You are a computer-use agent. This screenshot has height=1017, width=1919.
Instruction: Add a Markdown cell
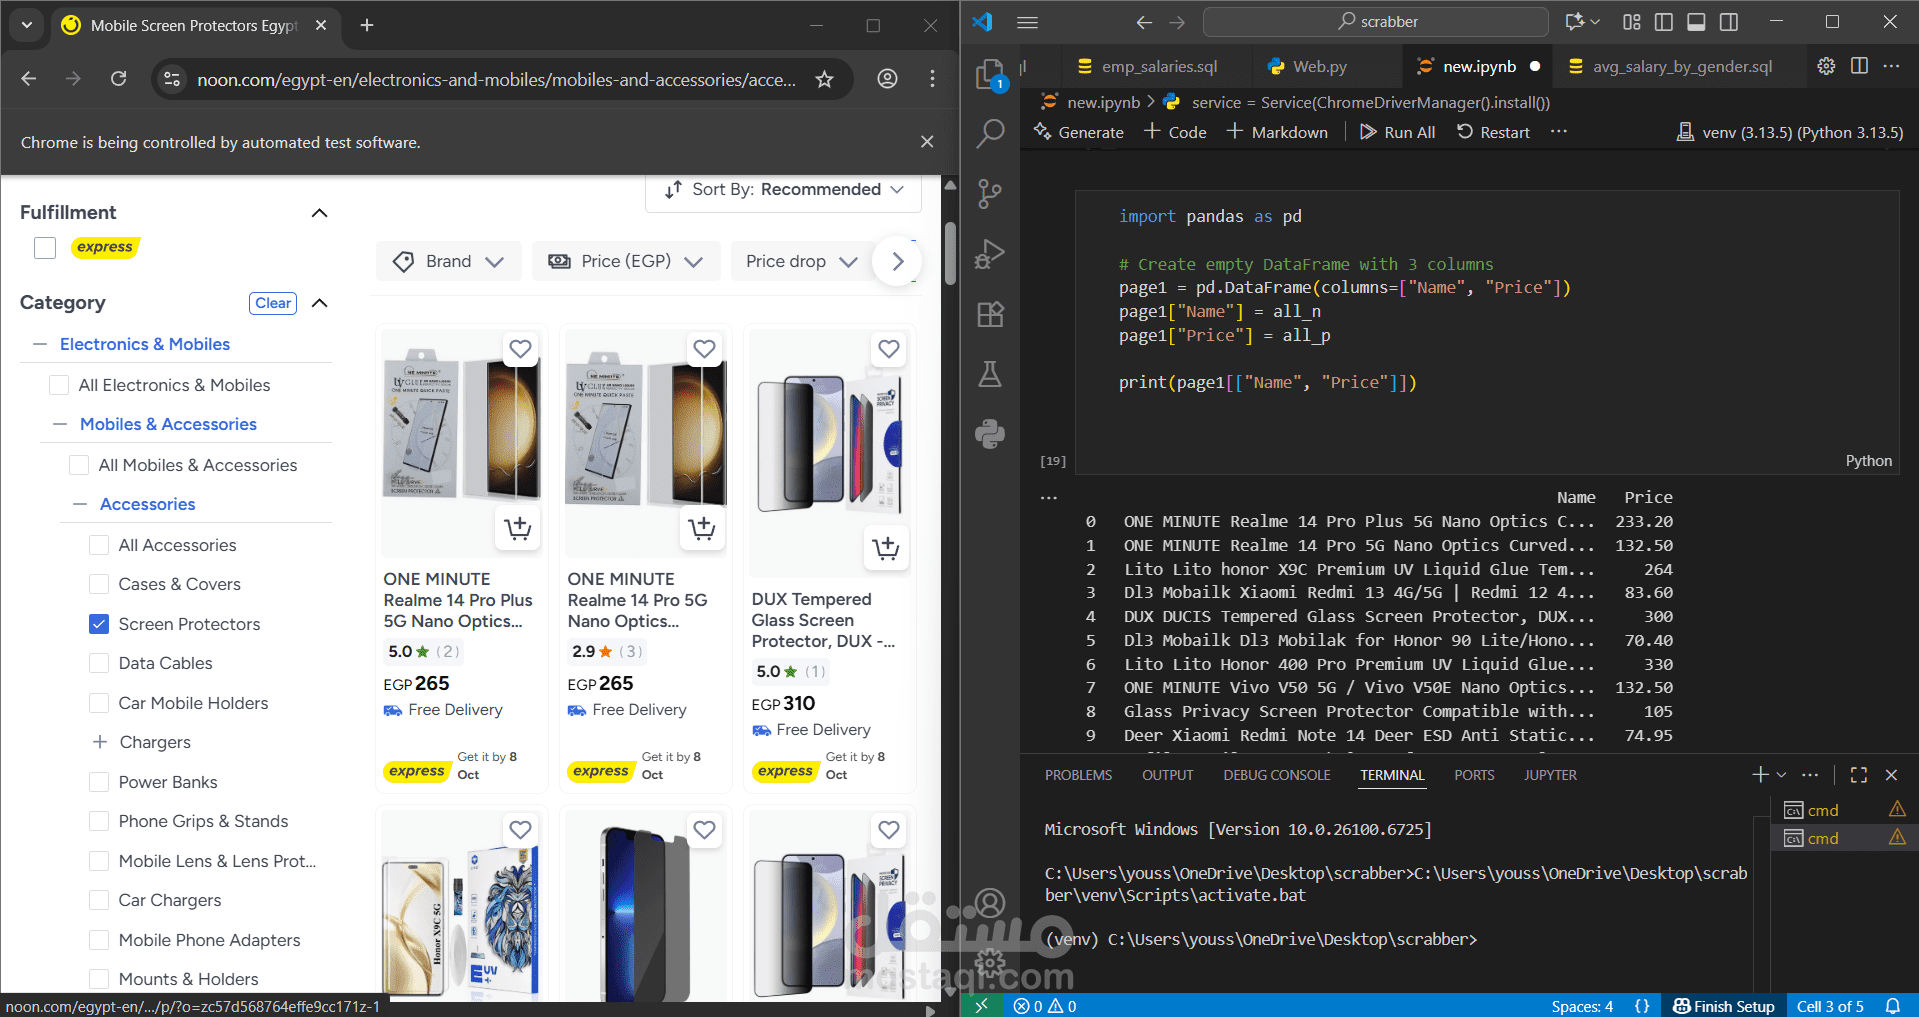click(x=1277, y=132)
